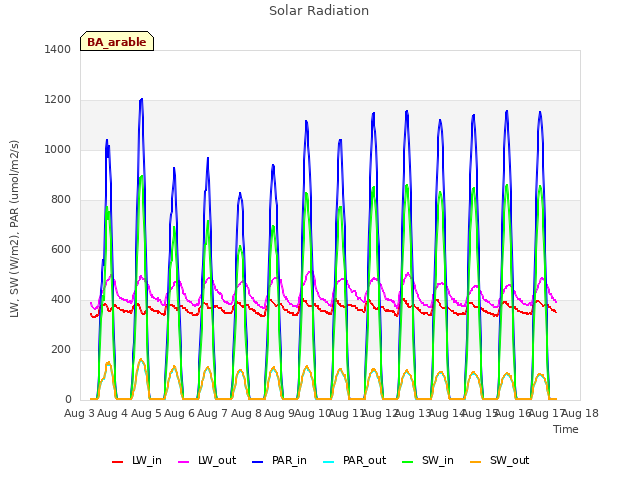The height and width of the screenshot is (480, 640).
Task: Click the LW_out legend label
Action: tap(217, 461)
